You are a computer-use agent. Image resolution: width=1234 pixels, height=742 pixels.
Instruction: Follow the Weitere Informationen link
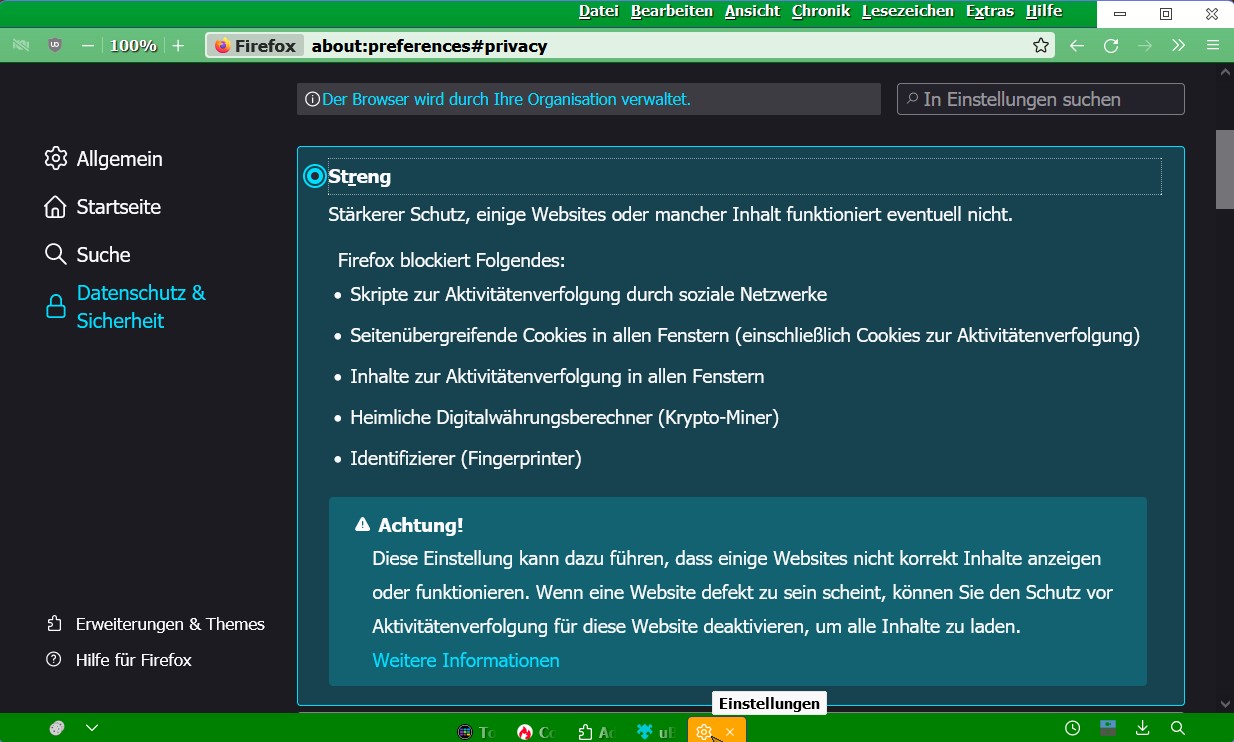[x=466, y=660]
